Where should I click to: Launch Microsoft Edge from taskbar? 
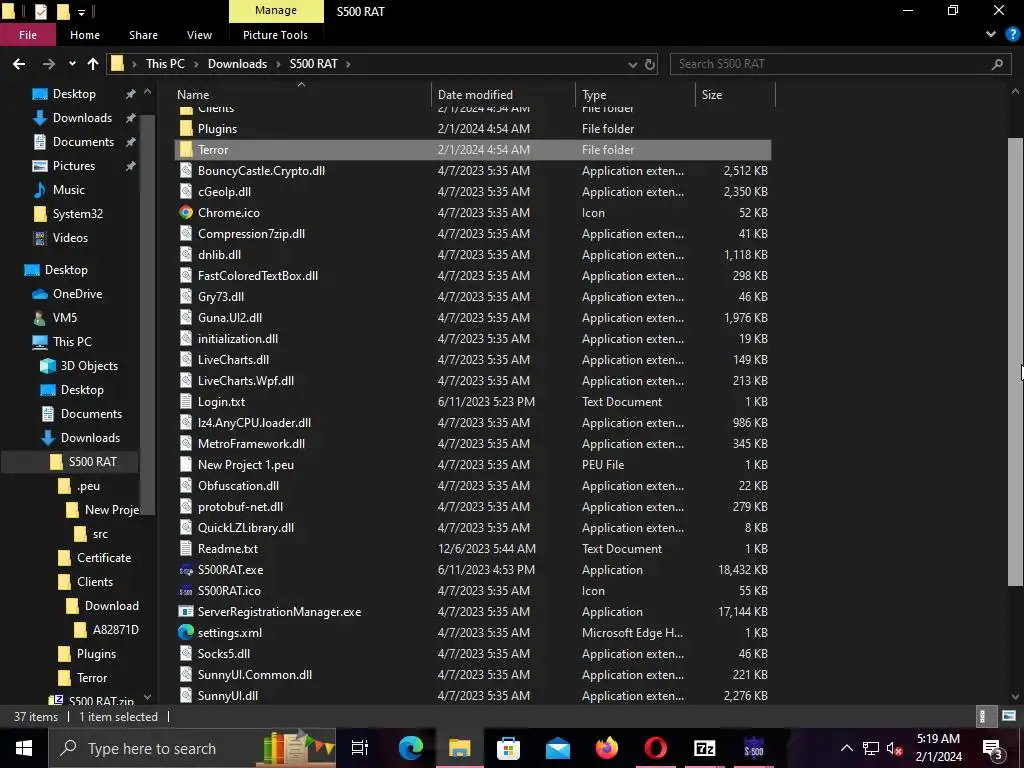[x=411, y=748]
